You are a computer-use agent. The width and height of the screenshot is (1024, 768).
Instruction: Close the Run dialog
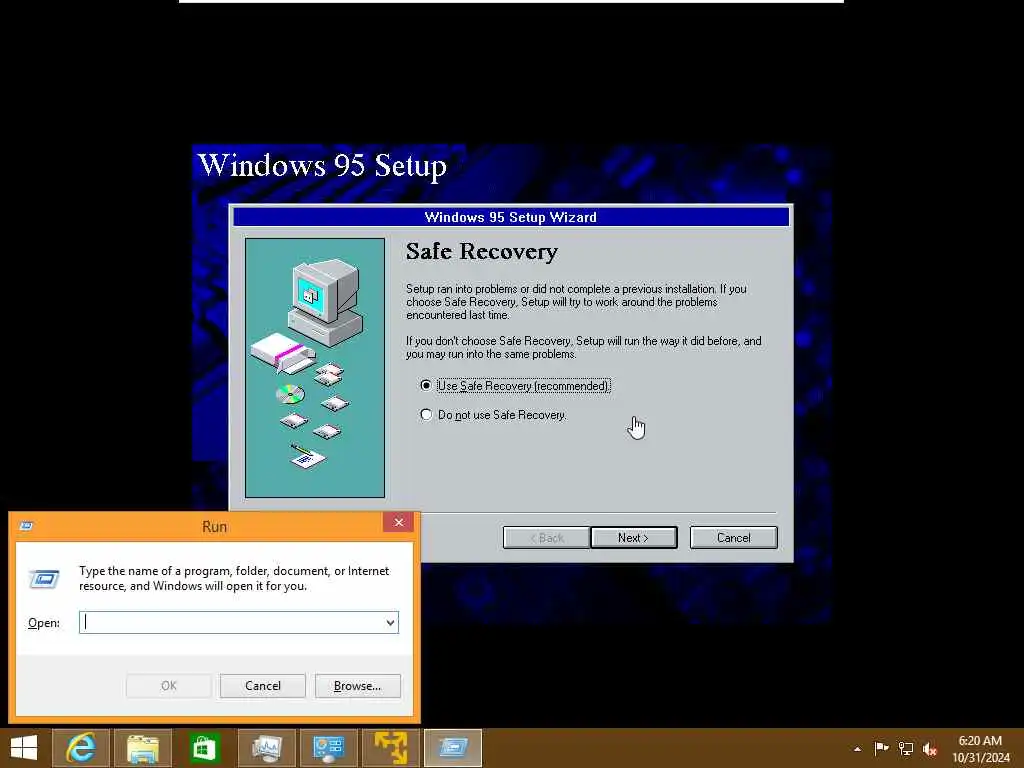tap(398, 522)
